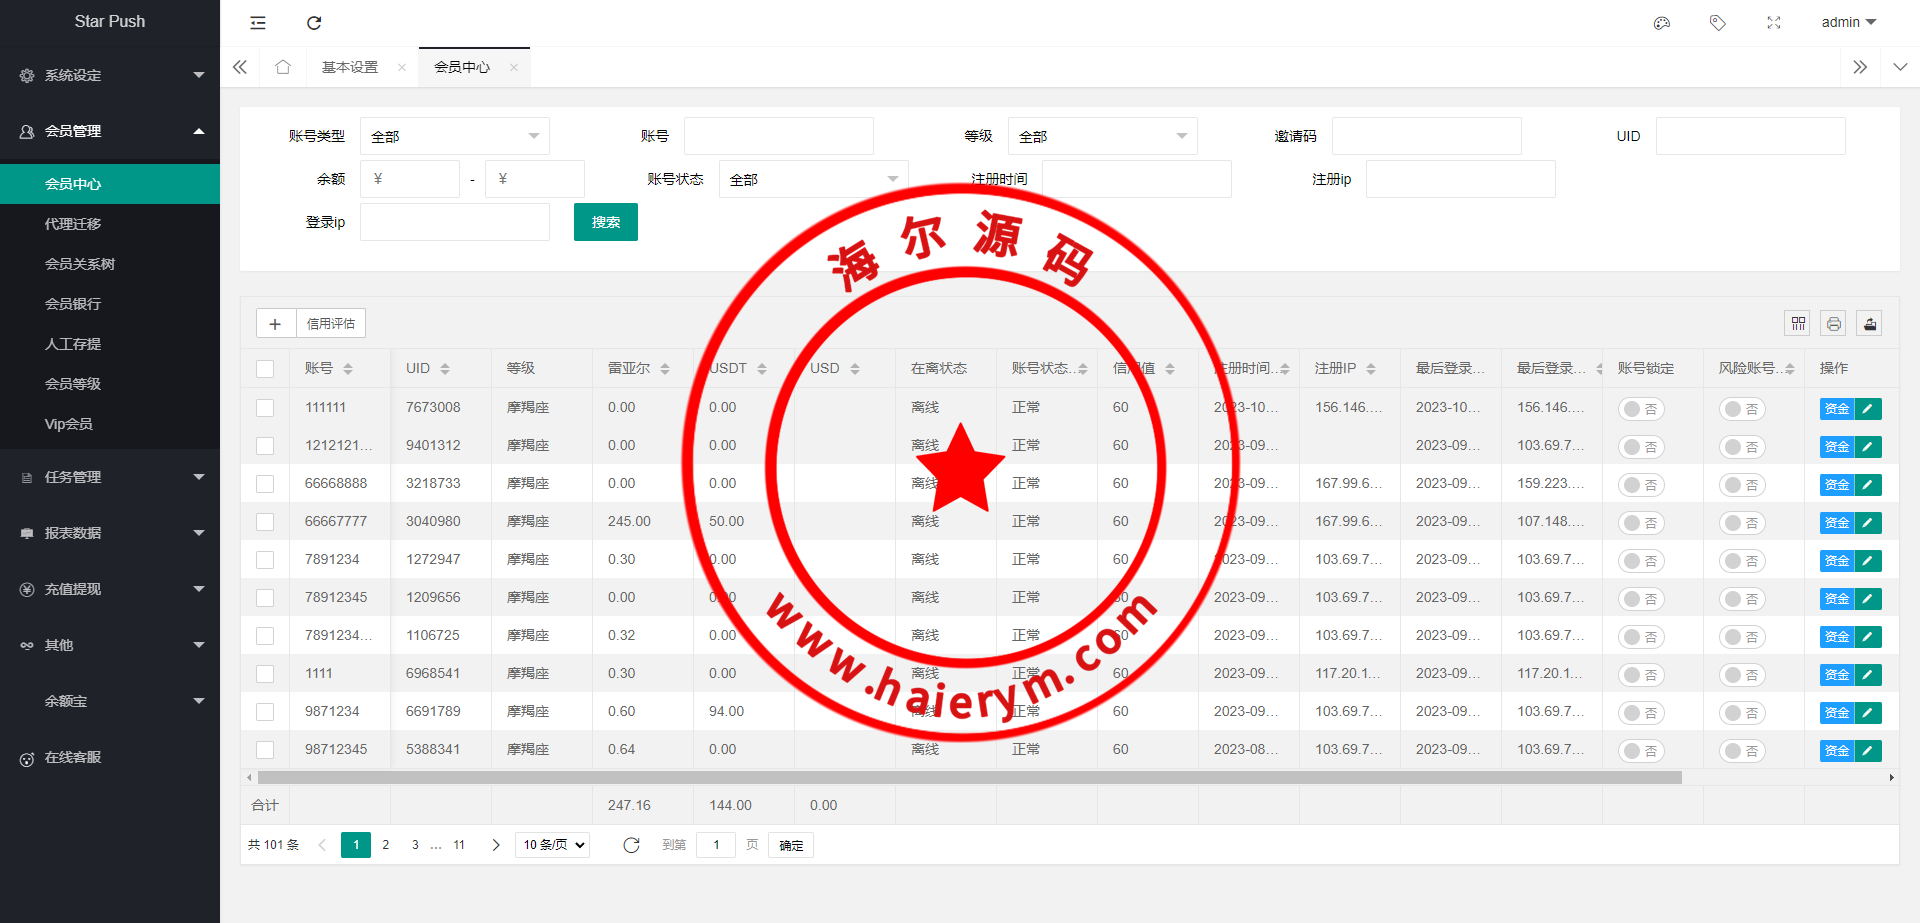This screenshot has width=1920, height=923.
Task: Print table using the printer icon
Action: (x=1834, y=323)
